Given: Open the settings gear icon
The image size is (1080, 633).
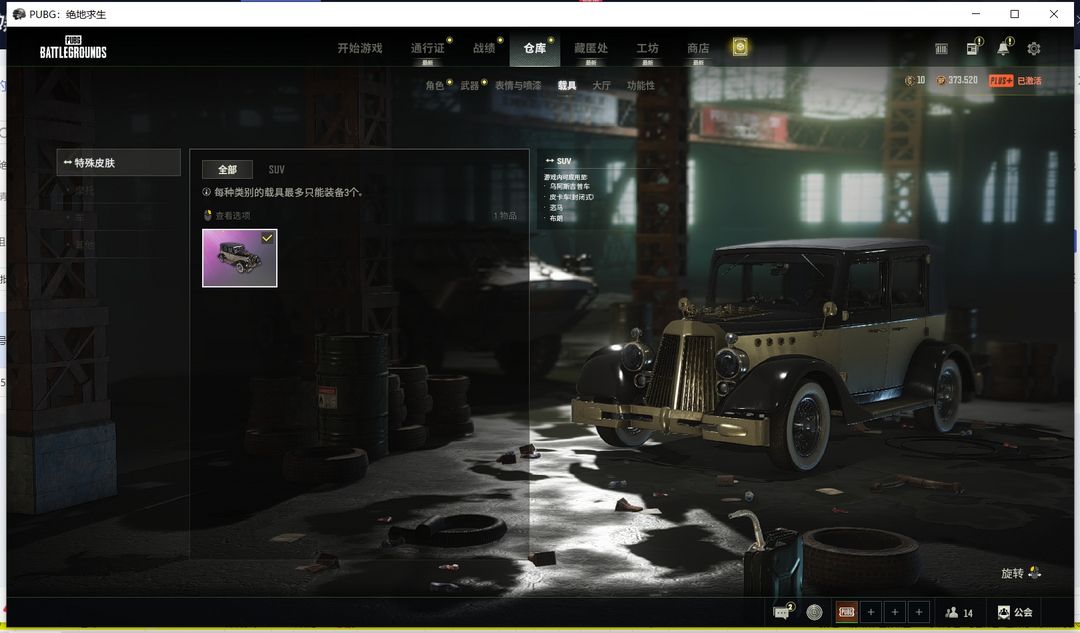Looking at the screenshot, I should tap(1034, 49).
